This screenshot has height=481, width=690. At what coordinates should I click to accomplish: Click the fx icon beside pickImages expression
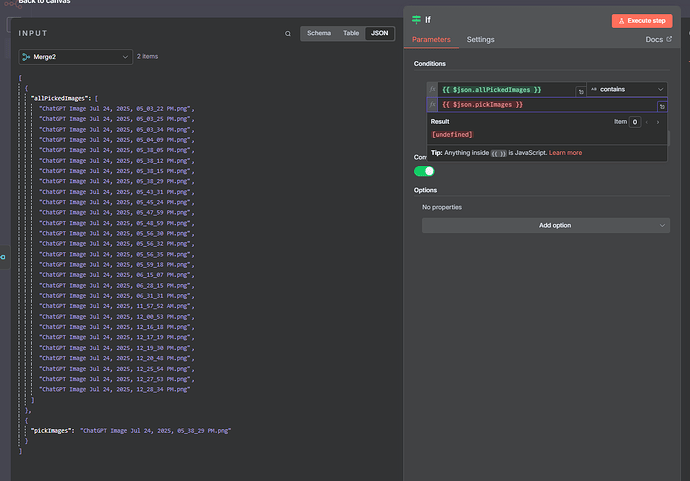click(432, 105)
